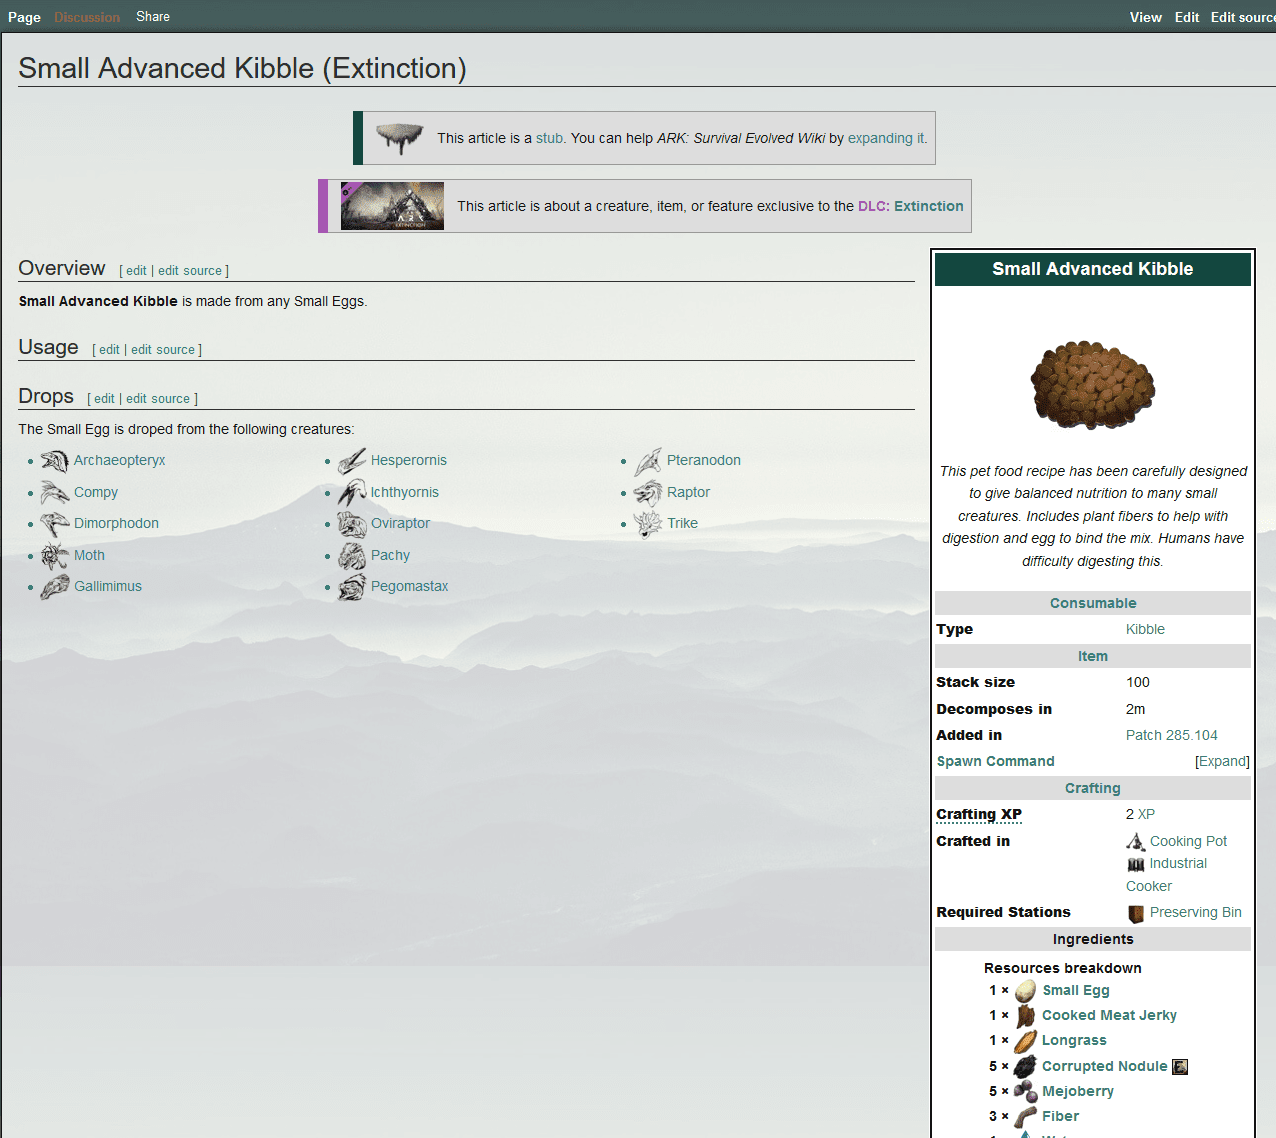1276x1138 pixels.
Task: Click the Consumable section header
Action: (1093, 603)
